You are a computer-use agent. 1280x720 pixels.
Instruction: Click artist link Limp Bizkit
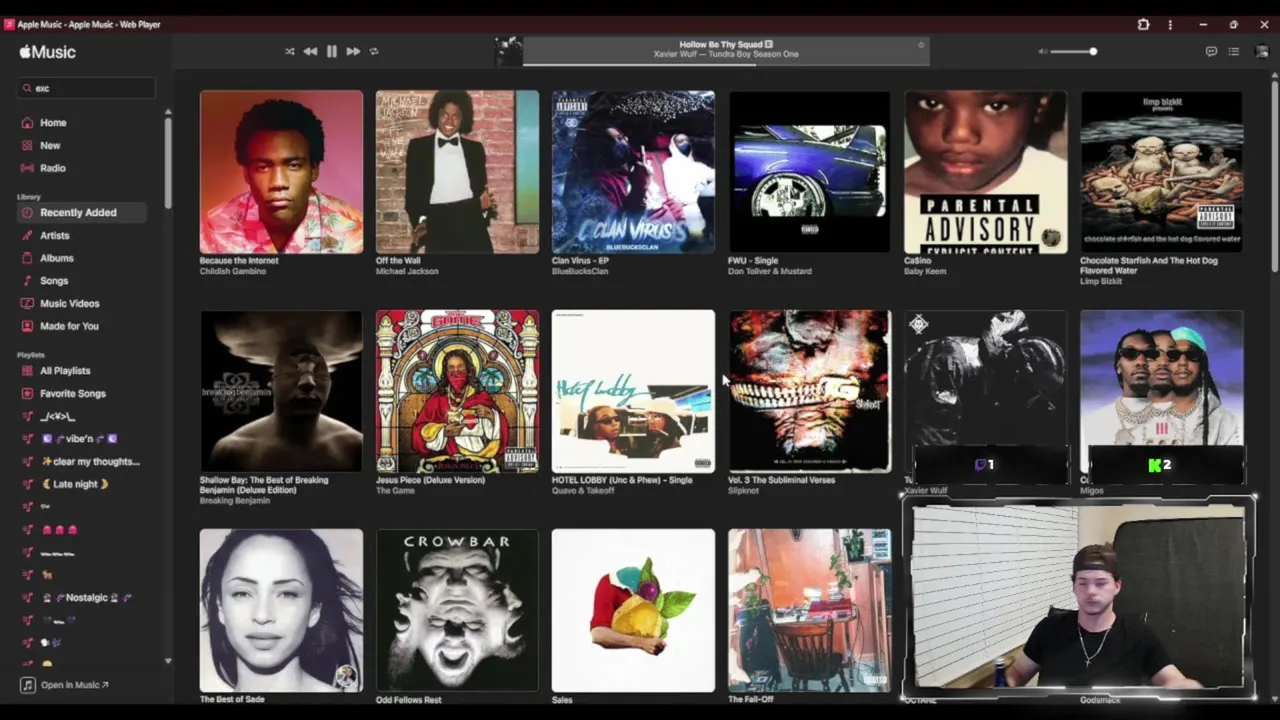(1102, 281)
